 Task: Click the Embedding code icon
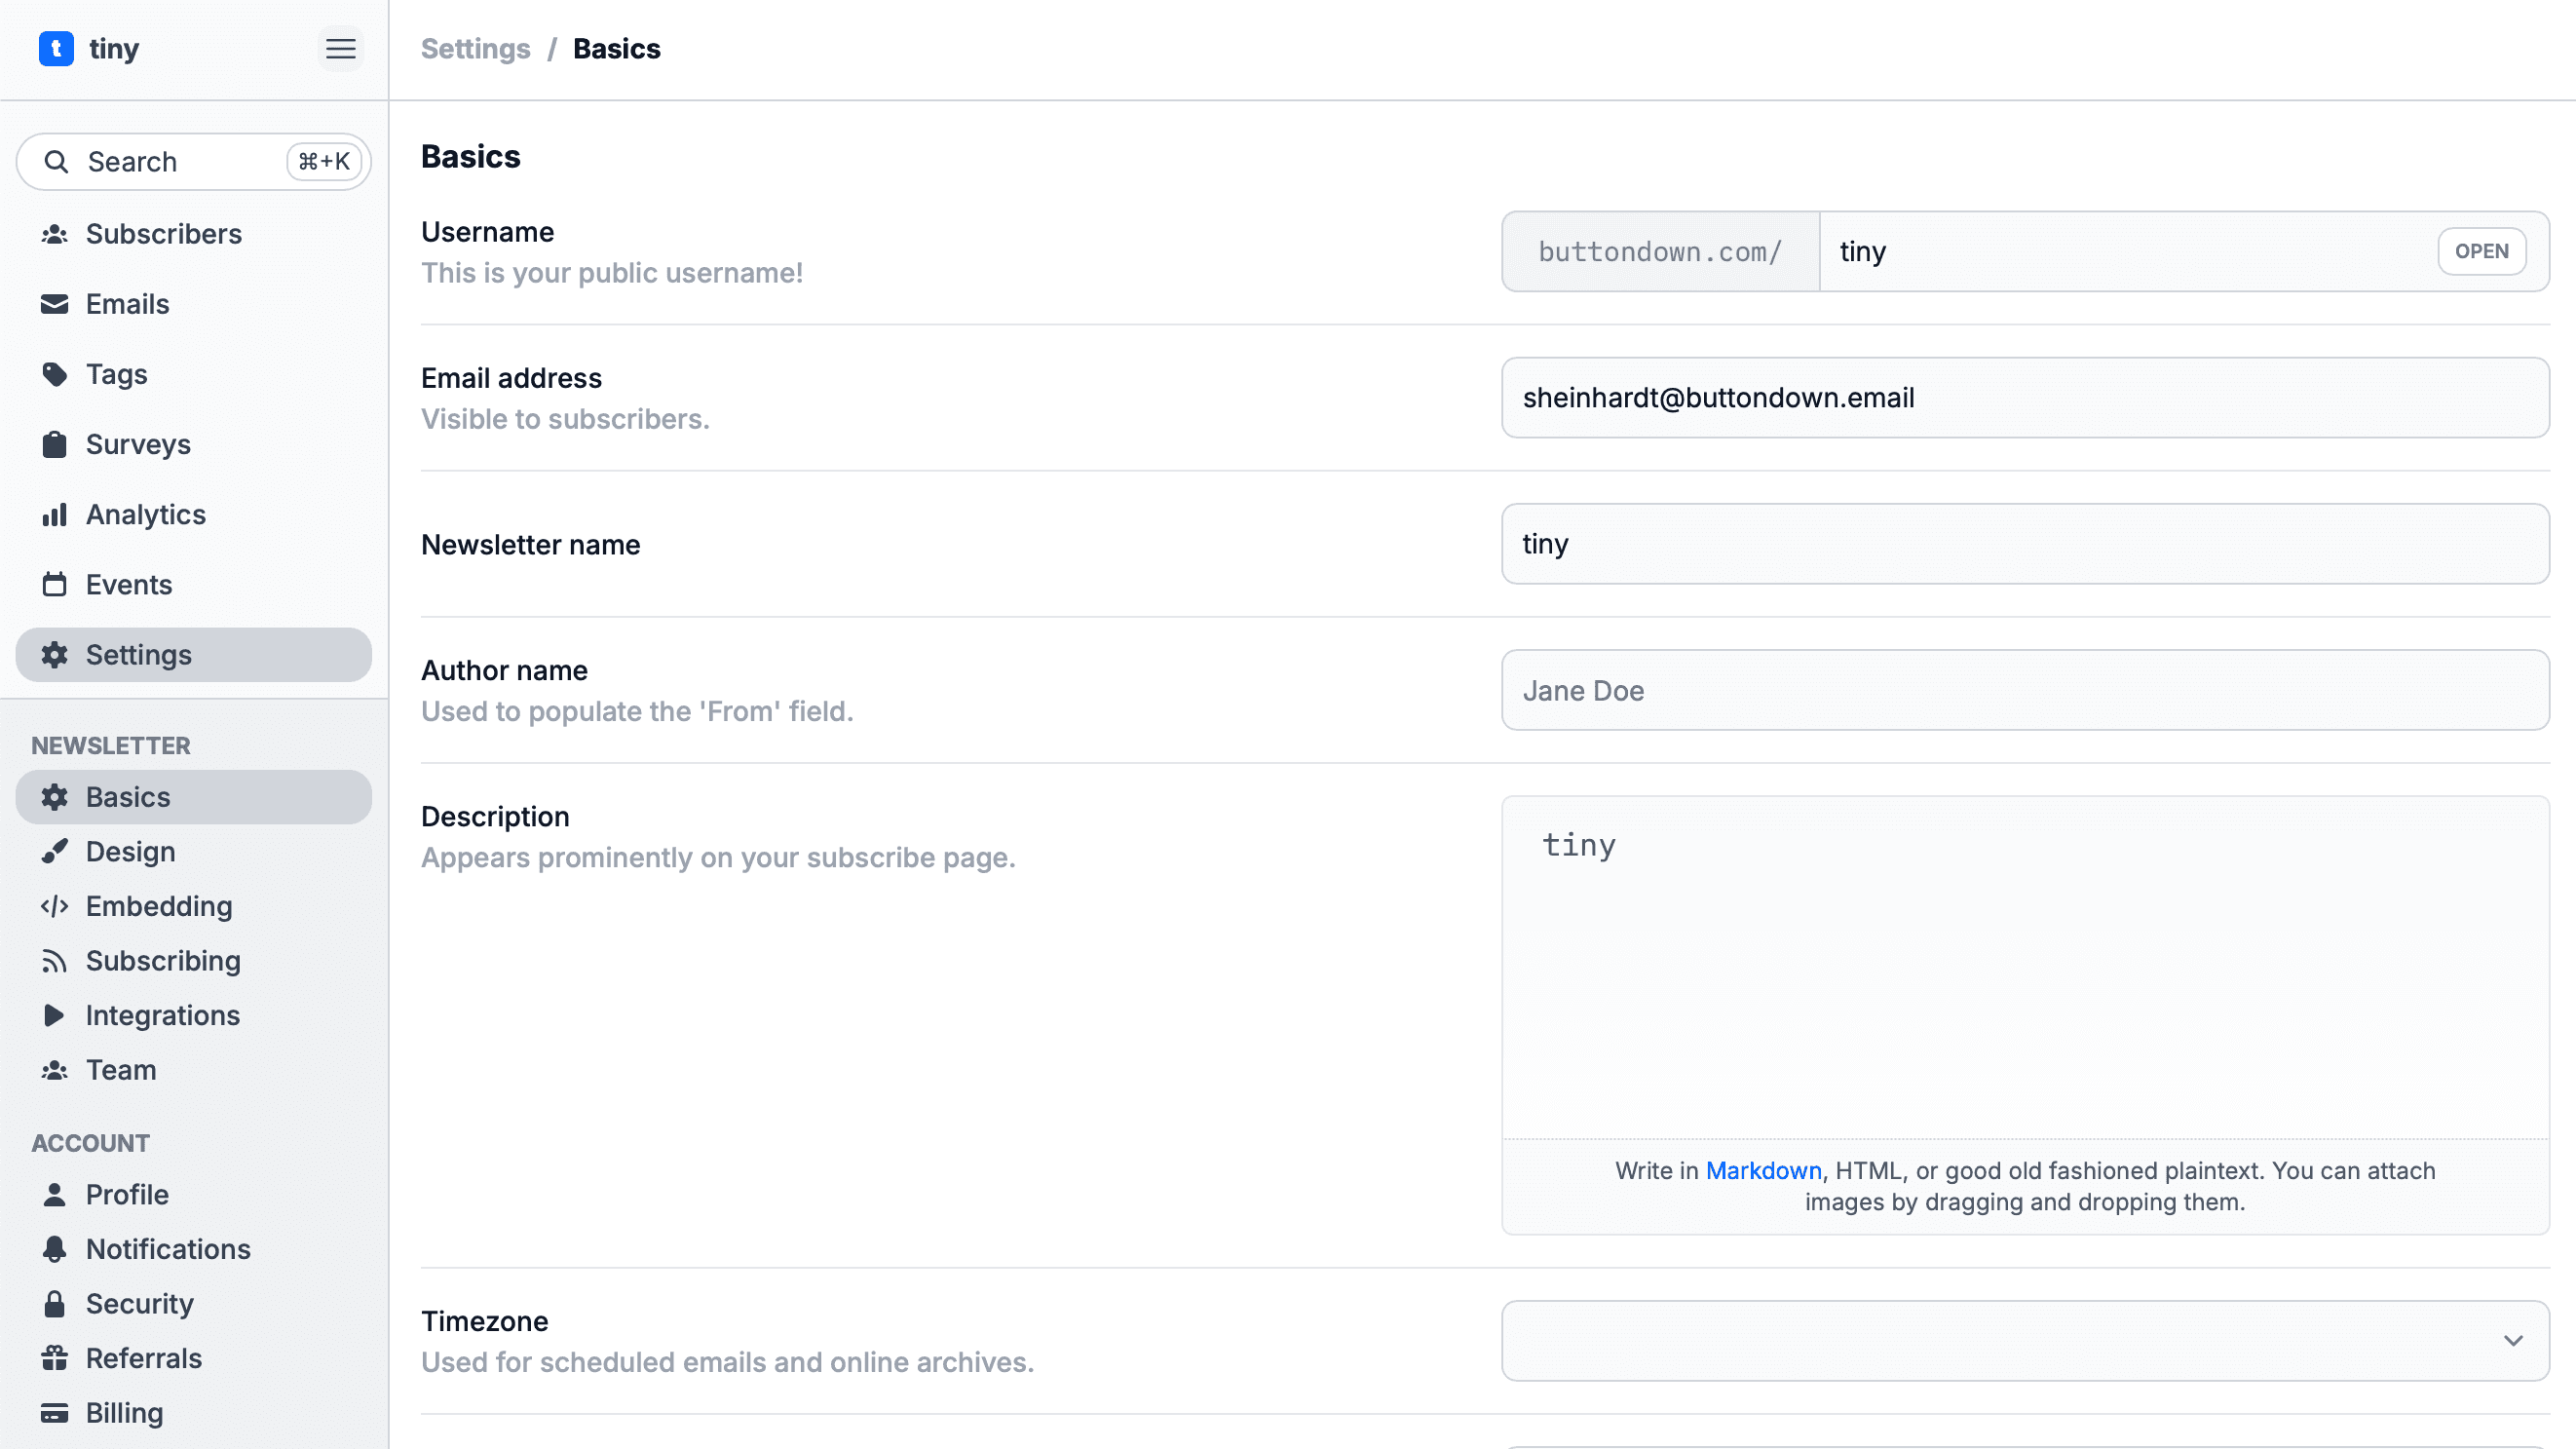[54, 906]
